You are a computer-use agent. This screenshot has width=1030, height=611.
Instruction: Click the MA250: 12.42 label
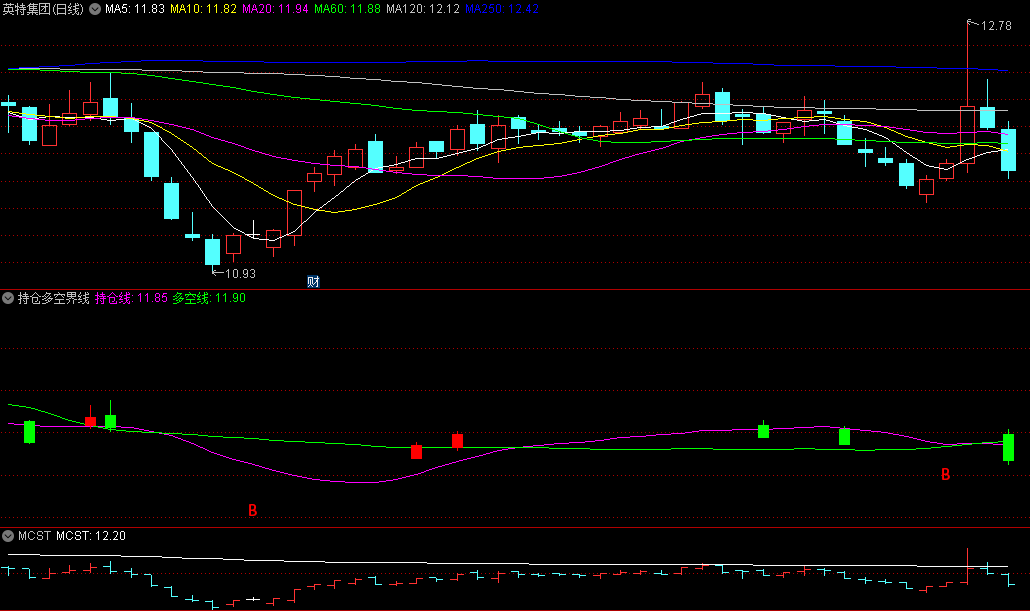click(x=502, y=9)
